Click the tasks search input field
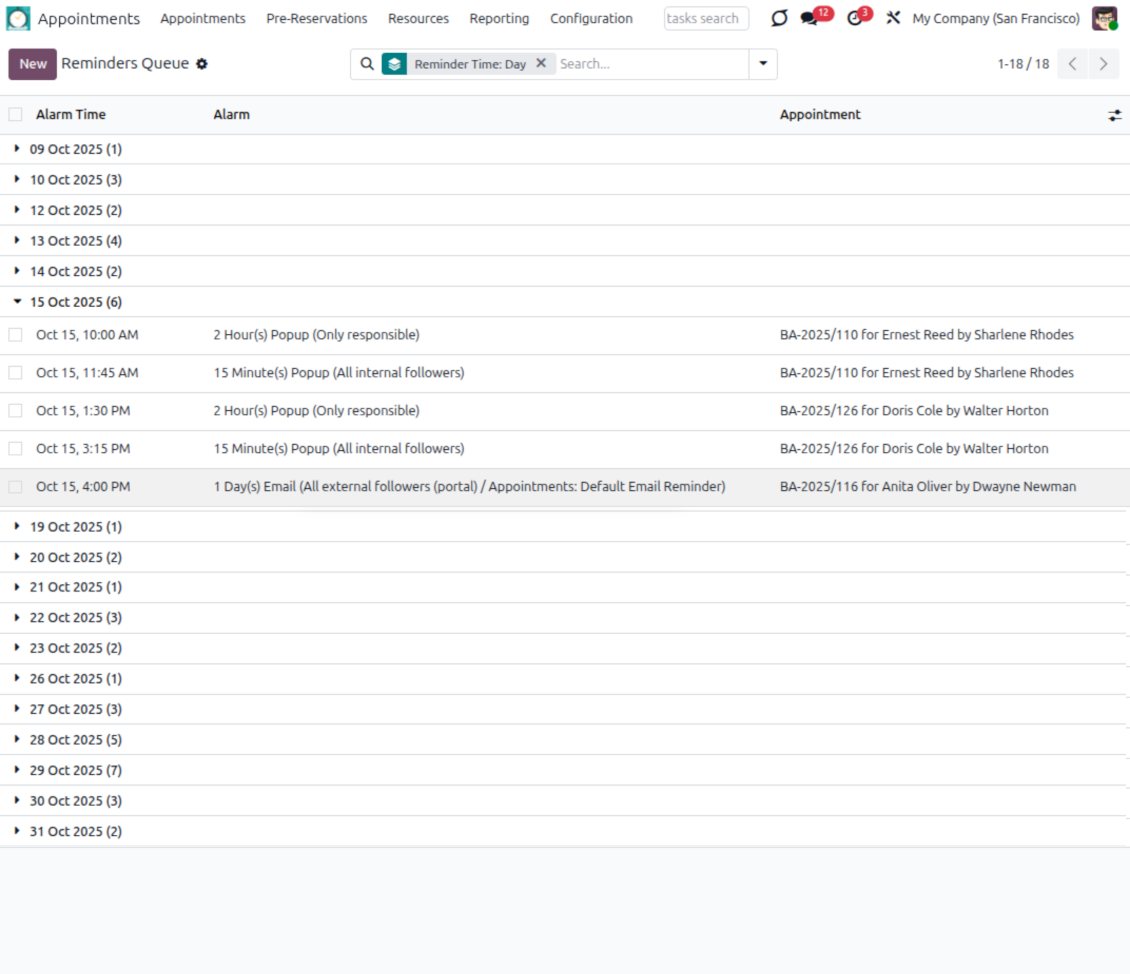 pyautogui.click(x=706, y=19)
